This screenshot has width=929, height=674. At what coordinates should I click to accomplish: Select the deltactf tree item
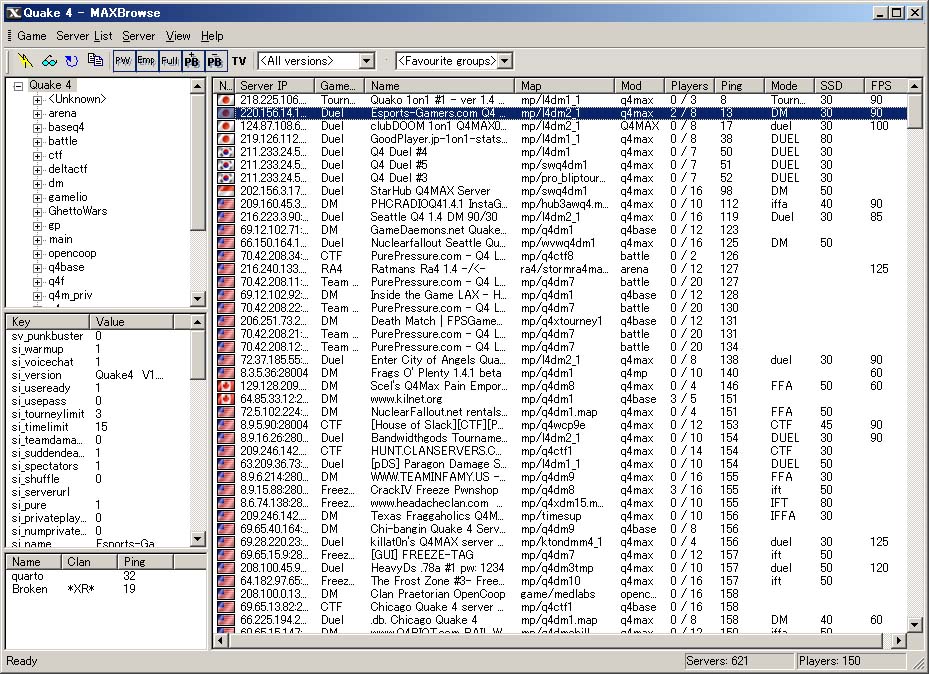[x=68, y=169]
